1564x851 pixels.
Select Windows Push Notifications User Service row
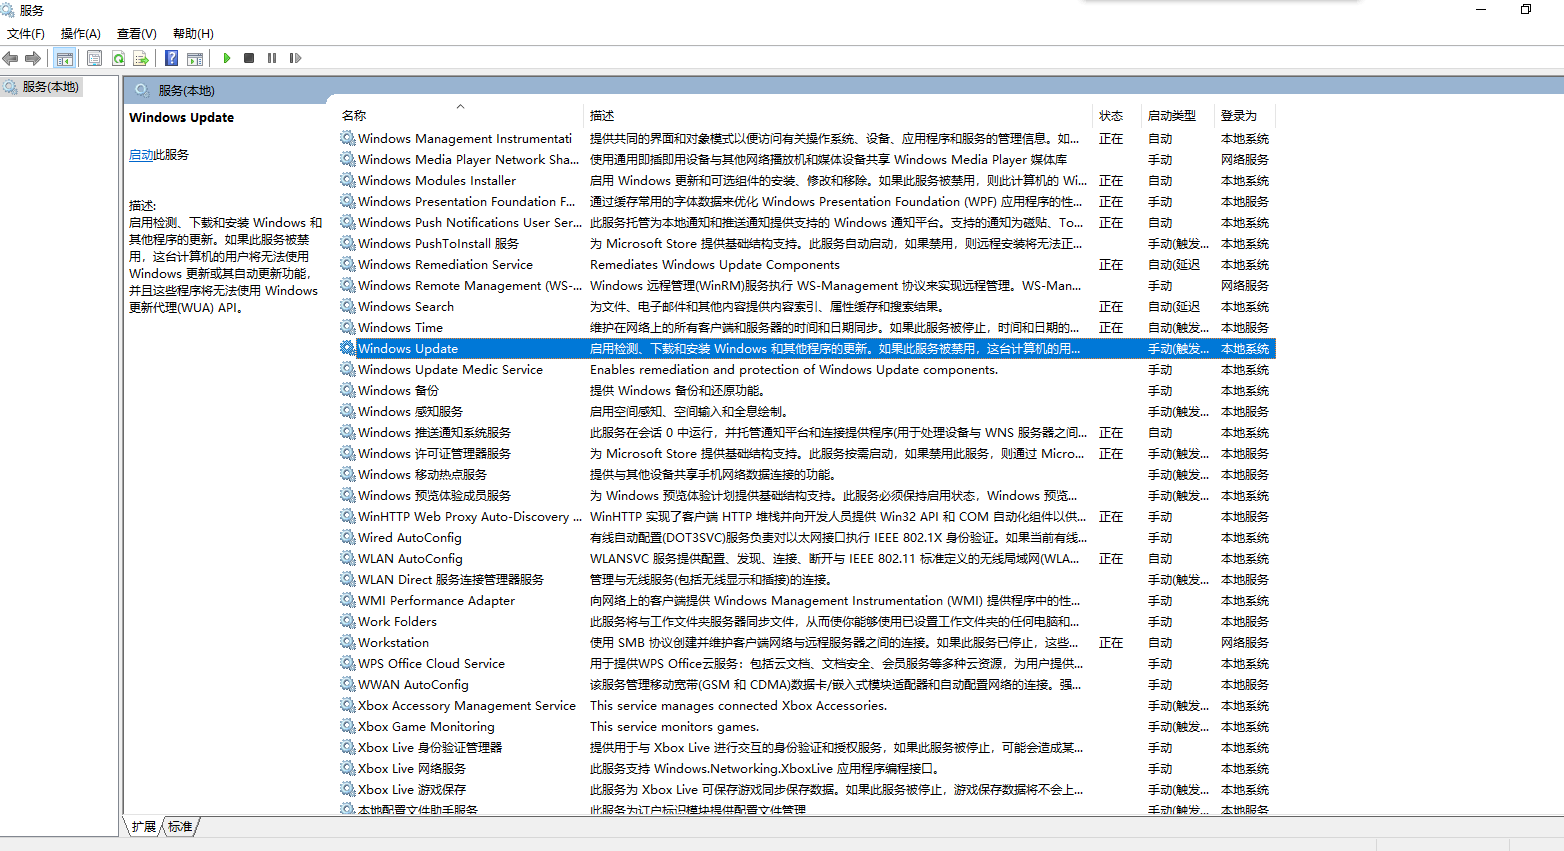click(x=807, y=222)
